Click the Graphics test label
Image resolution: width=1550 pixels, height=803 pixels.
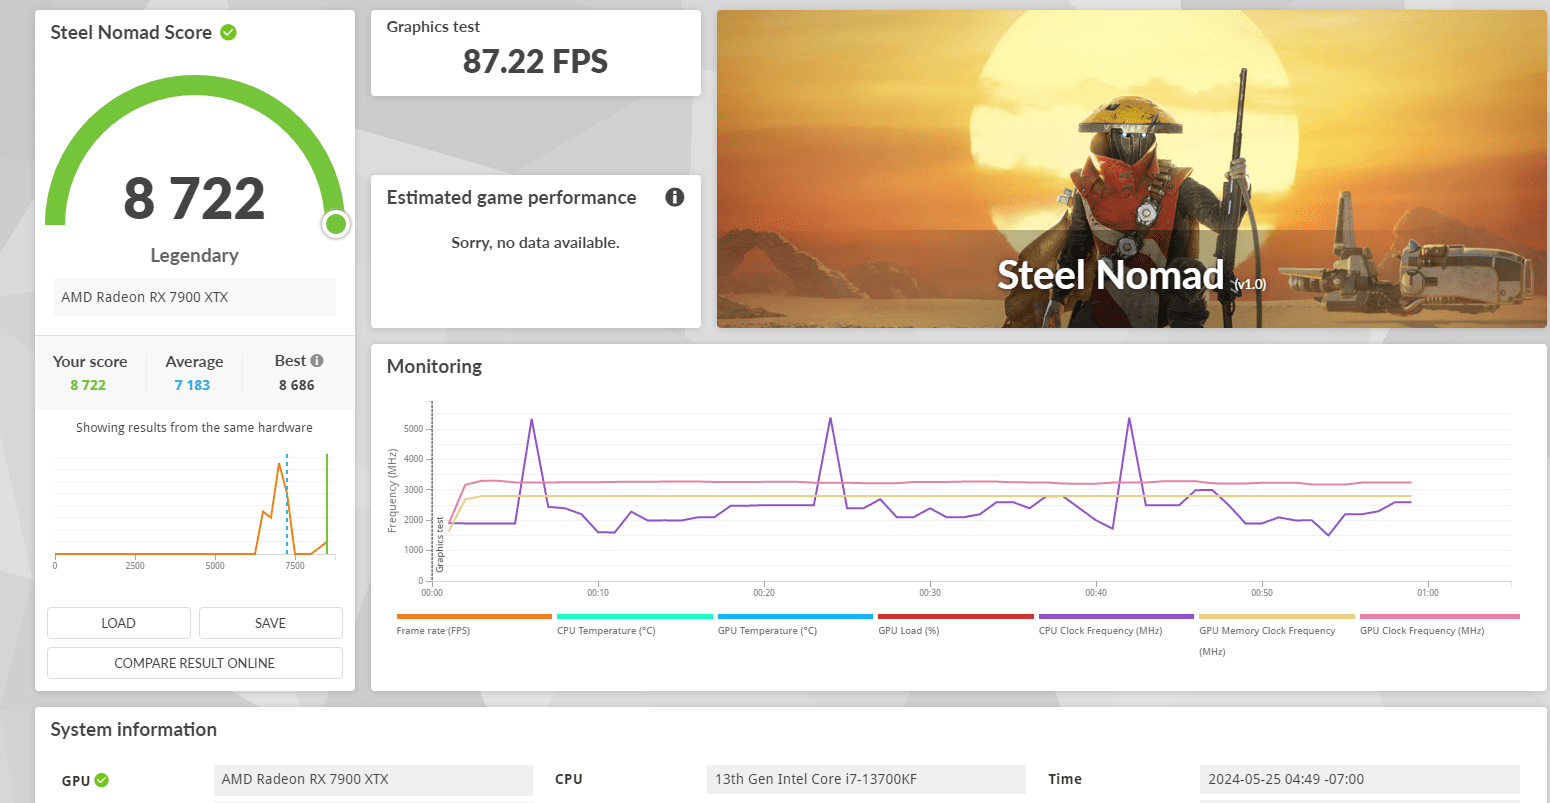pyautogui.click(x=433, y=27)
